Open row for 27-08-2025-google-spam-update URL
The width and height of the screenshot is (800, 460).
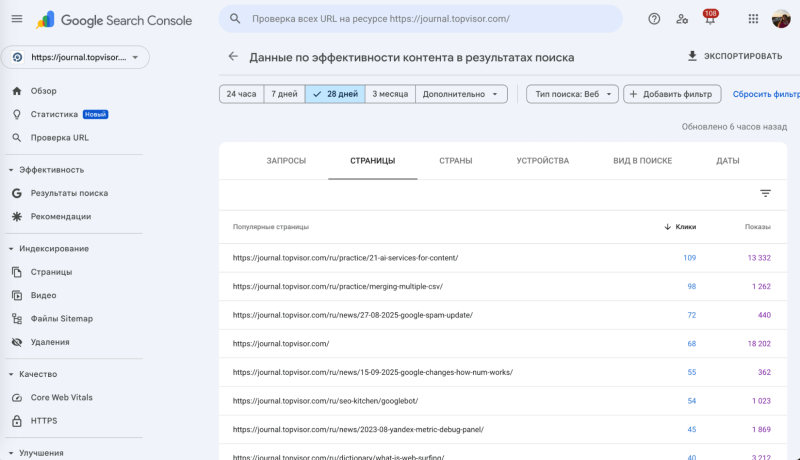(503, 315)
